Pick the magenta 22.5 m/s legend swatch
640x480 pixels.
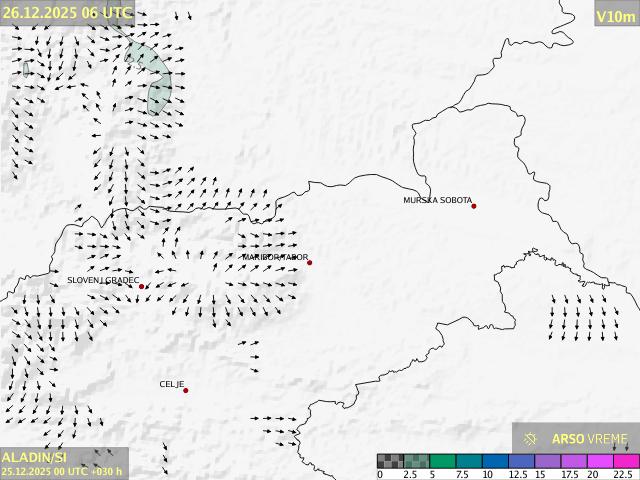coord(626,461)
